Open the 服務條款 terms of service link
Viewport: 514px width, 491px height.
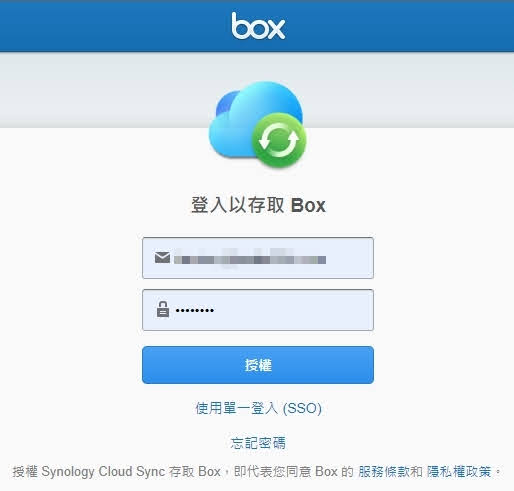384,472
